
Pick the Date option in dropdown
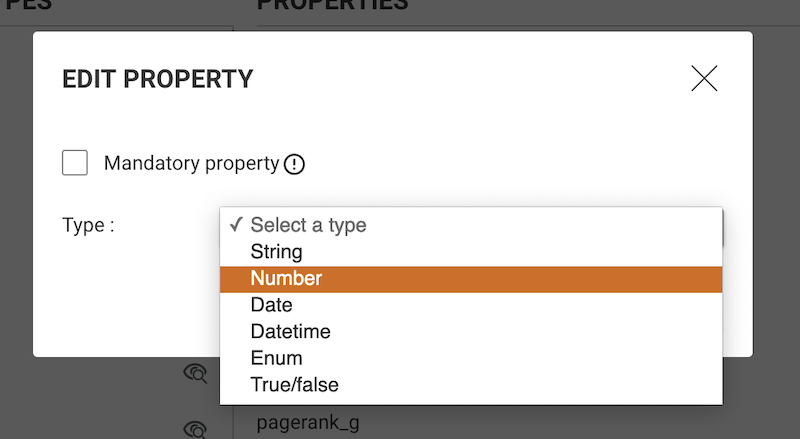[x=471, y=305]
